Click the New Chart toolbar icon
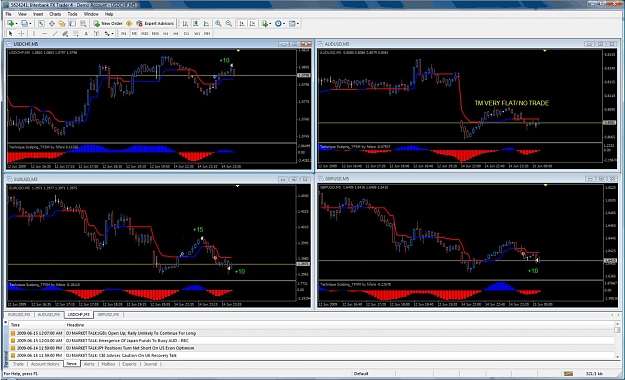625x380 pixels. point(10,24)
